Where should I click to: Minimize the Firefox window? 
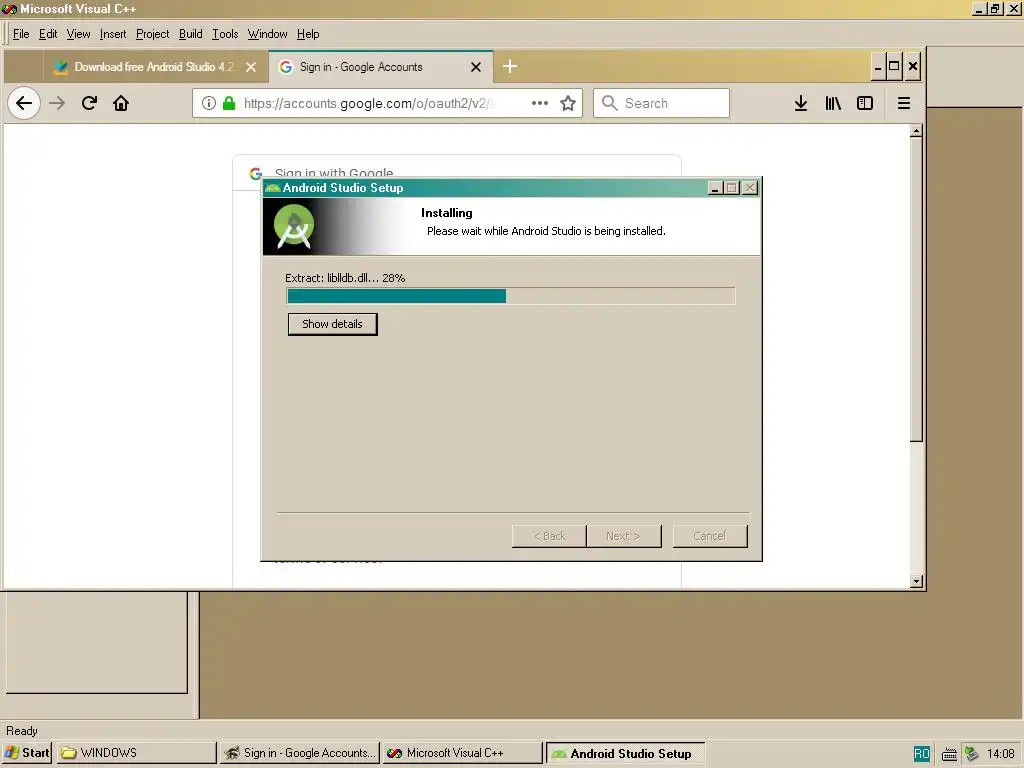click(878, 67)
